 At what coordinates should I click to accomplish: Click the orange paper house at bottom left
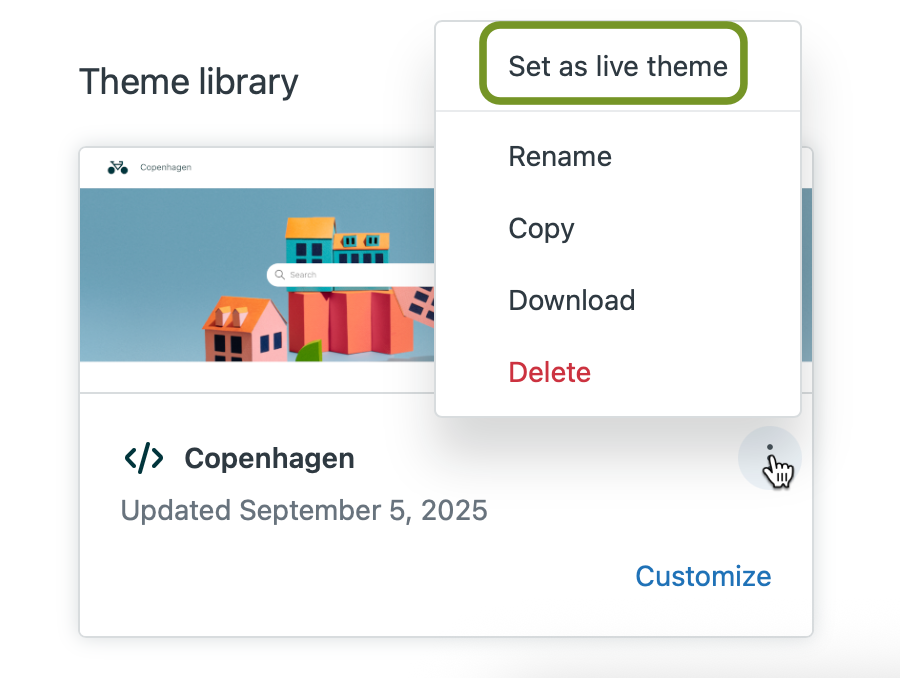[x=243, y=330]
